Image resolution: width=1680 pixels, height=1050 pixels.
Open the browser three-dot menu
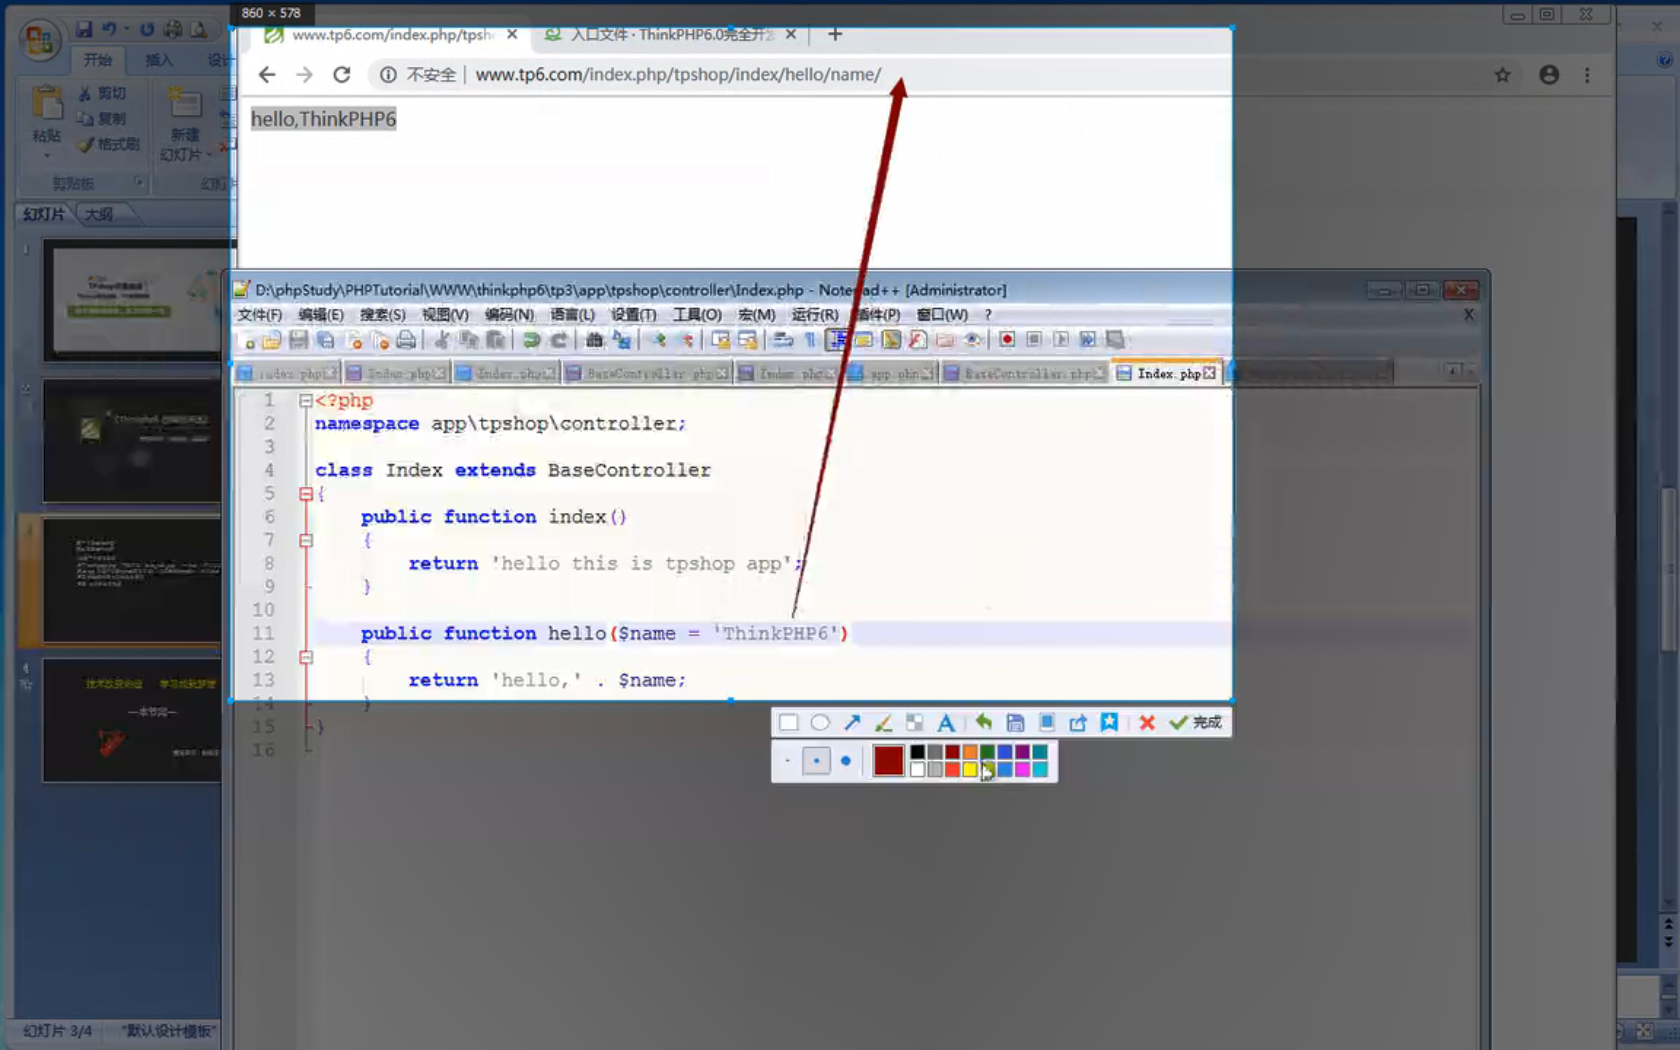click(x=1587, y=75)
